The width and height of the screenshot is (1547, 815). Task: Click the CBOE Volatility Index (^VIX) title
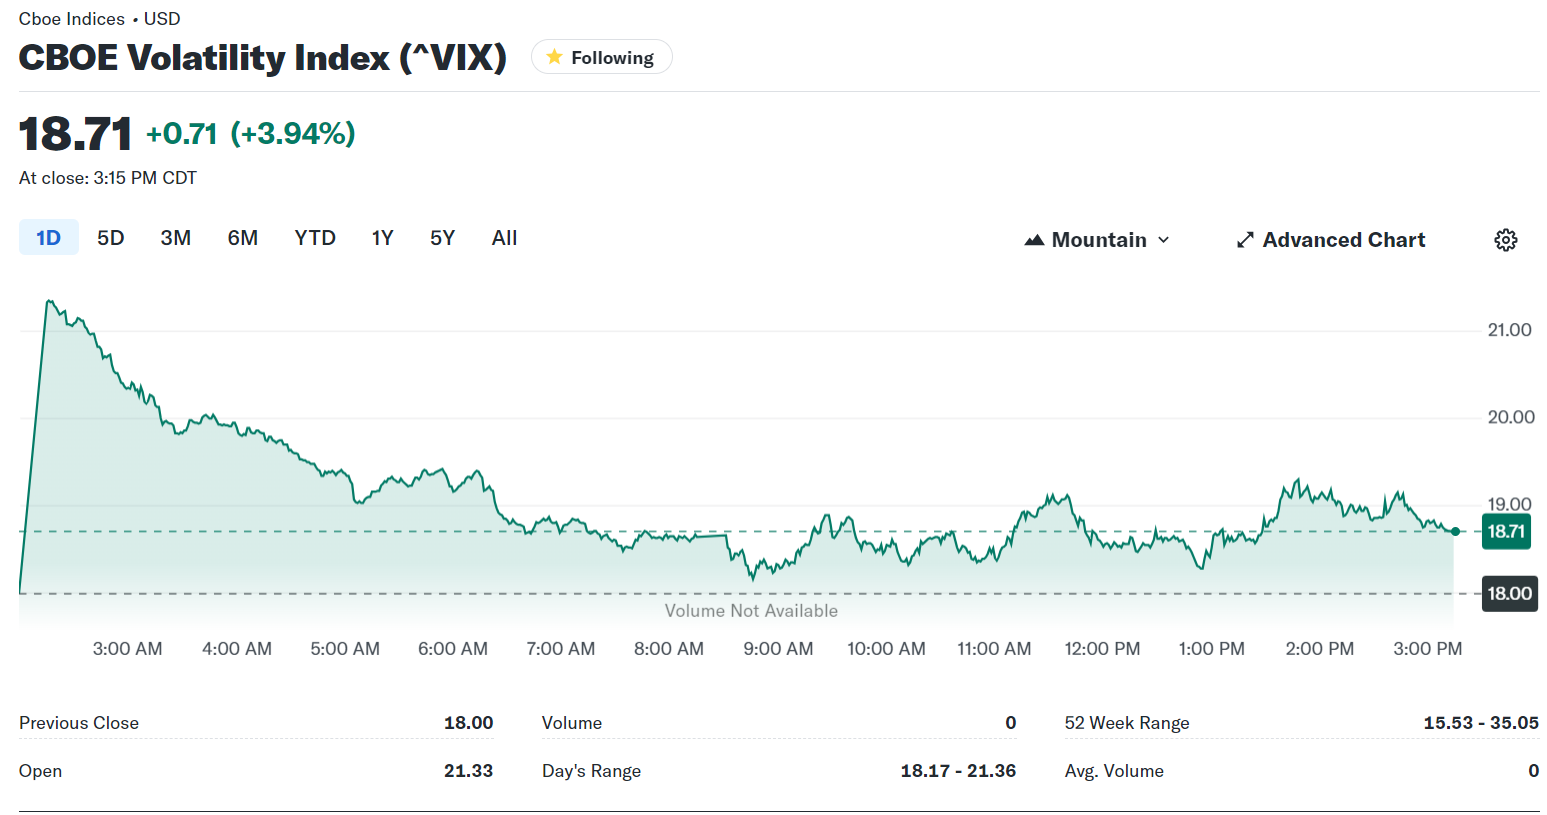[x=263, y=57]
